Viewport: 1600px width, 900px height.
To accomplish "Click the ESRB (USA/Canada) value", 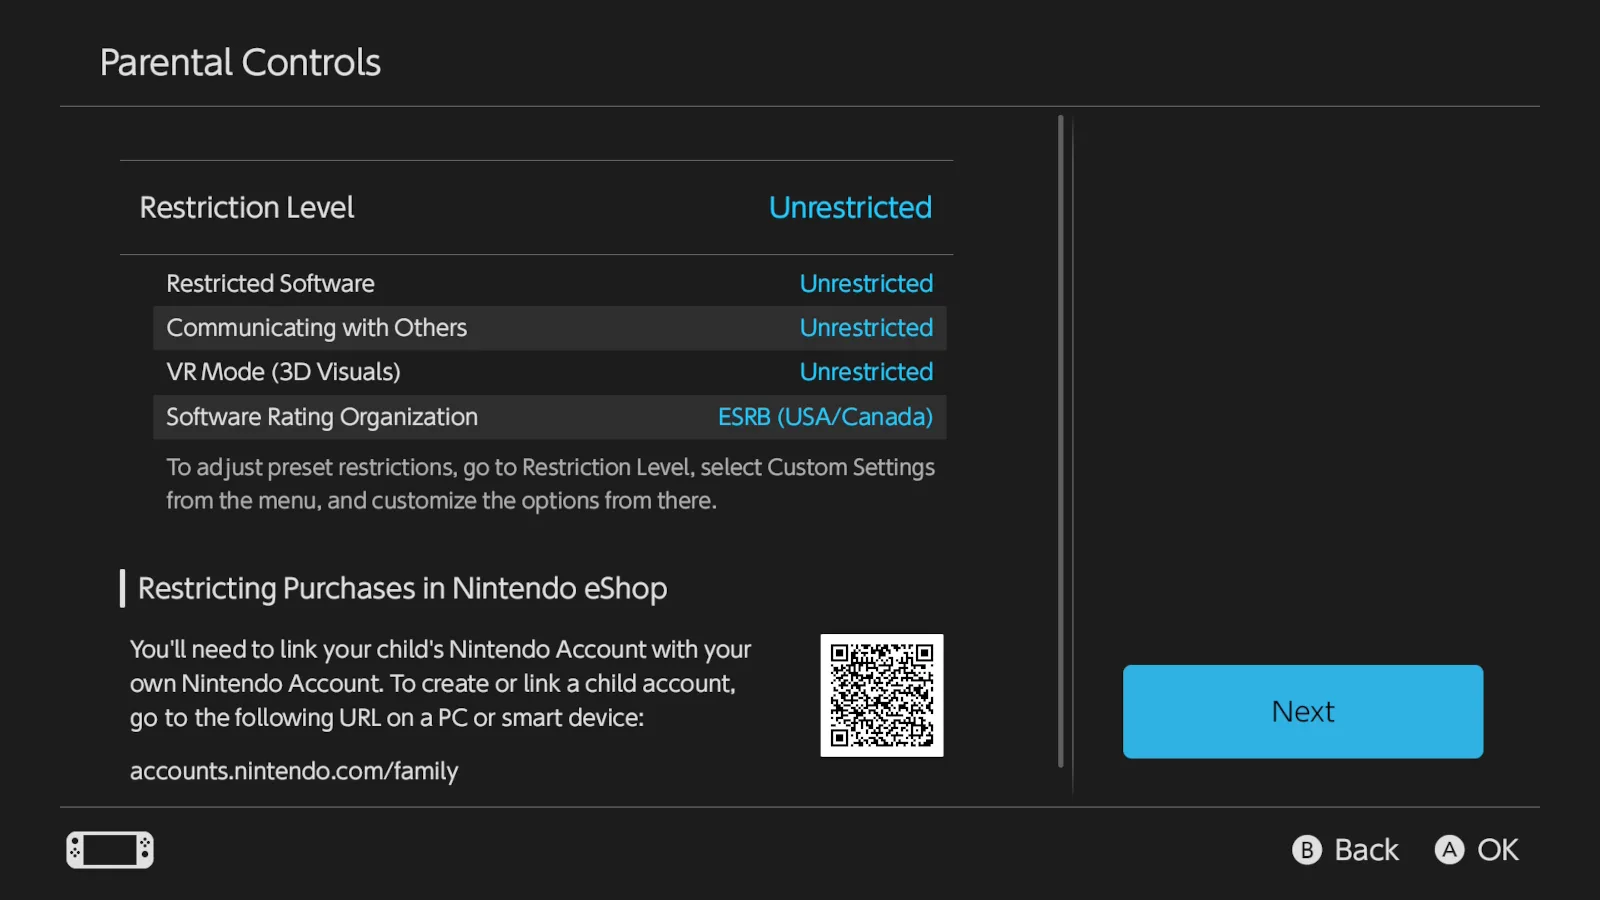I will (825, 417).
